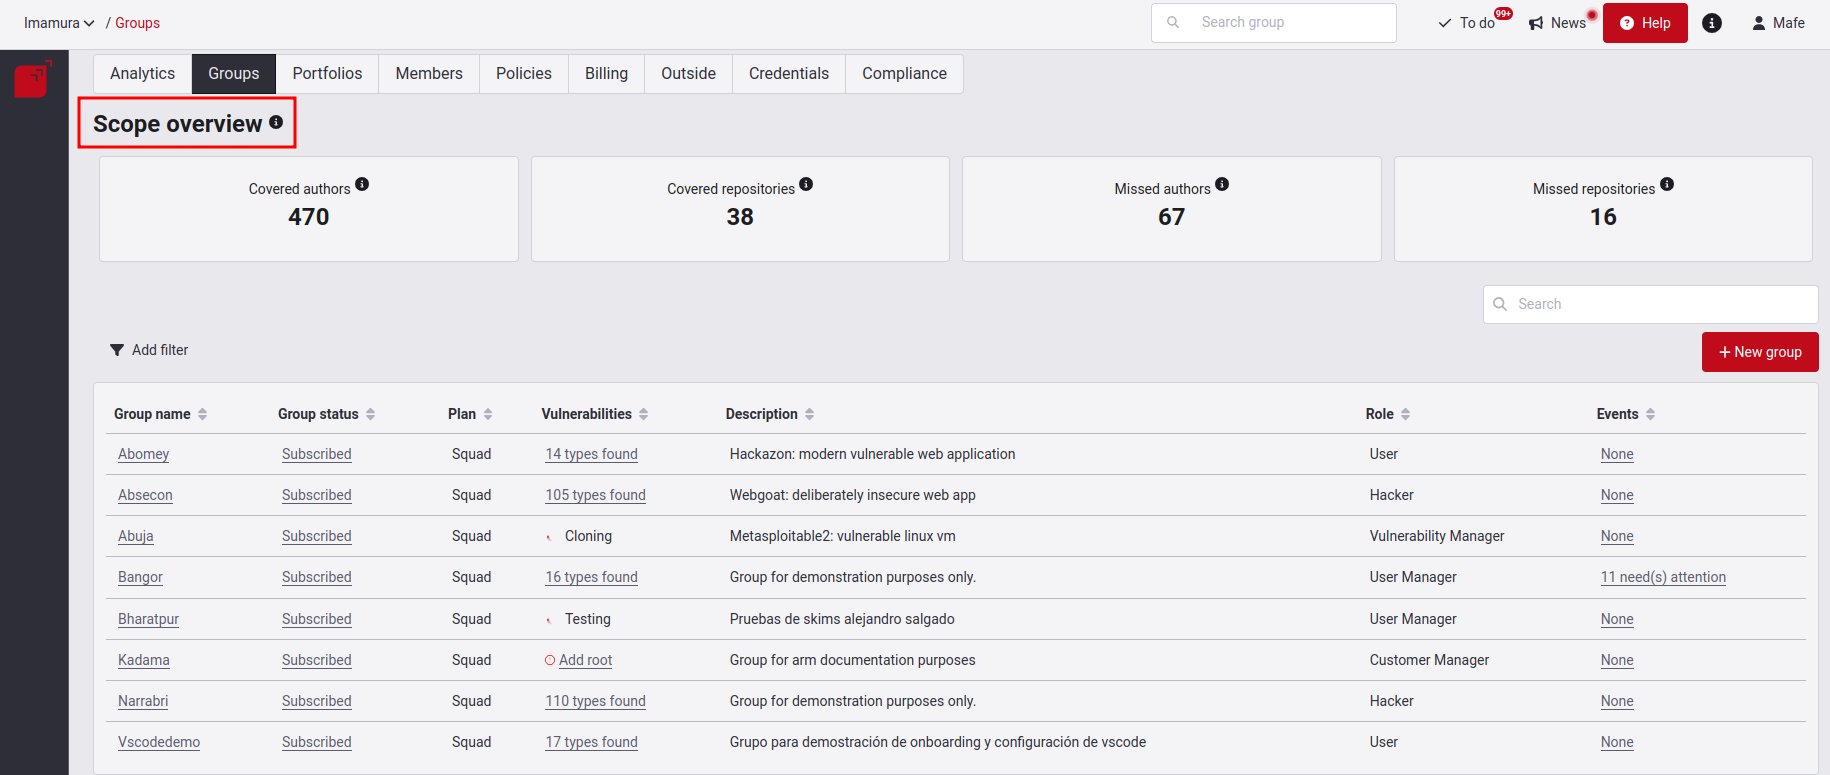Screen dimensions: 1830x775
Task: Sort by Events column arrows
Action: (x=1650, y=414)
